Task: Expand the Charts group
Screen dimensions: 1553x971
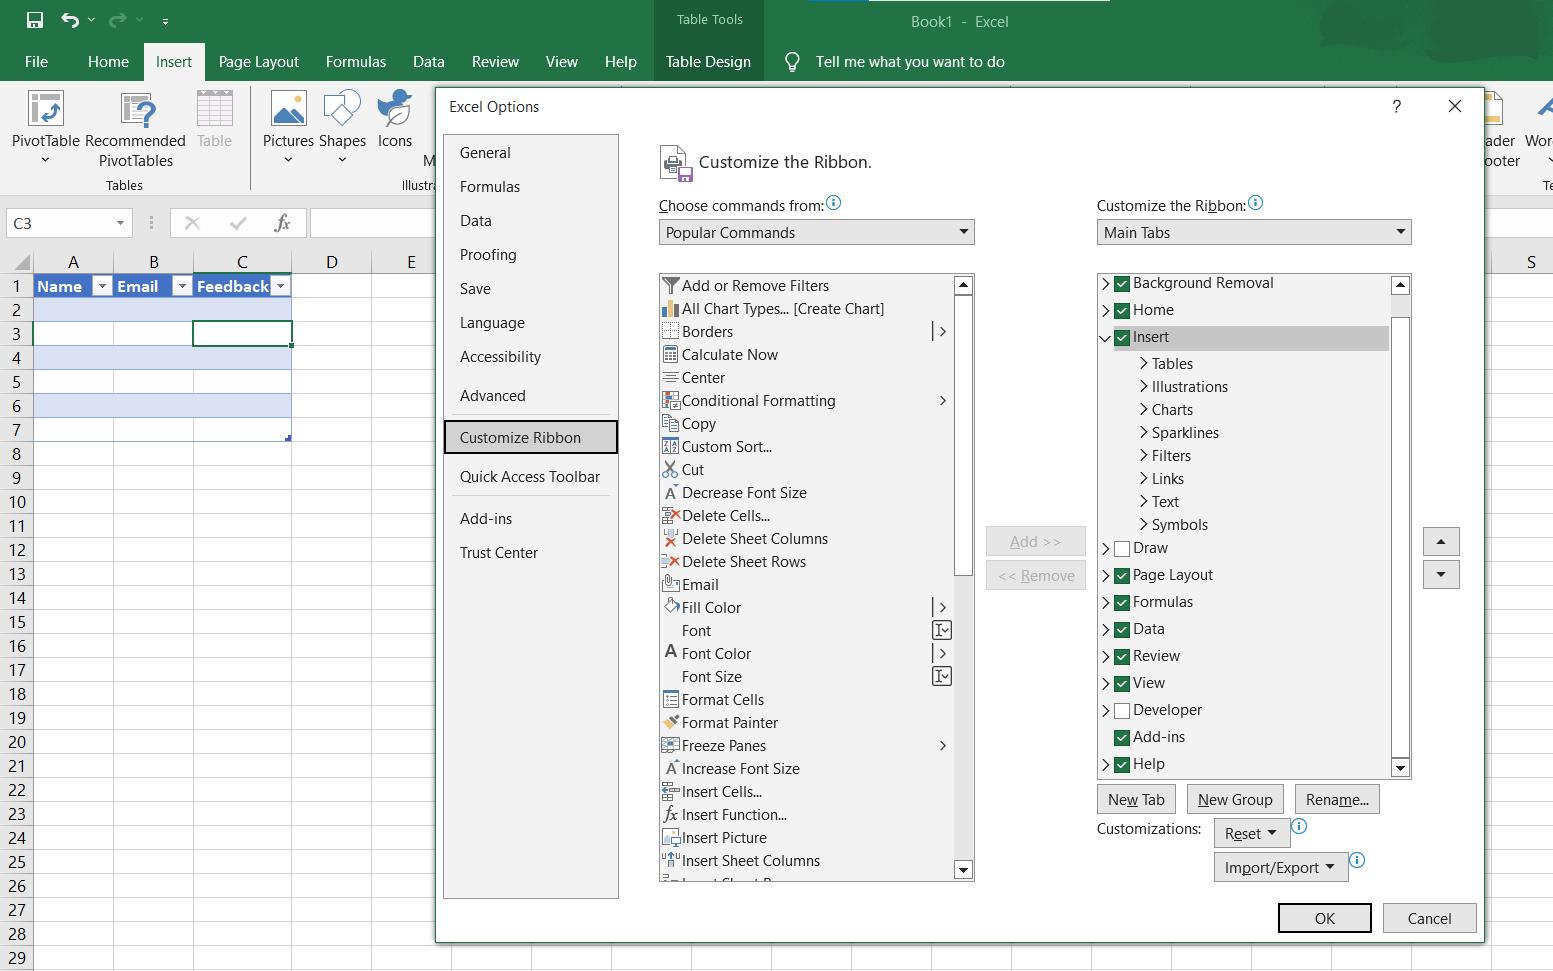Action: (x=1143, y=410)
